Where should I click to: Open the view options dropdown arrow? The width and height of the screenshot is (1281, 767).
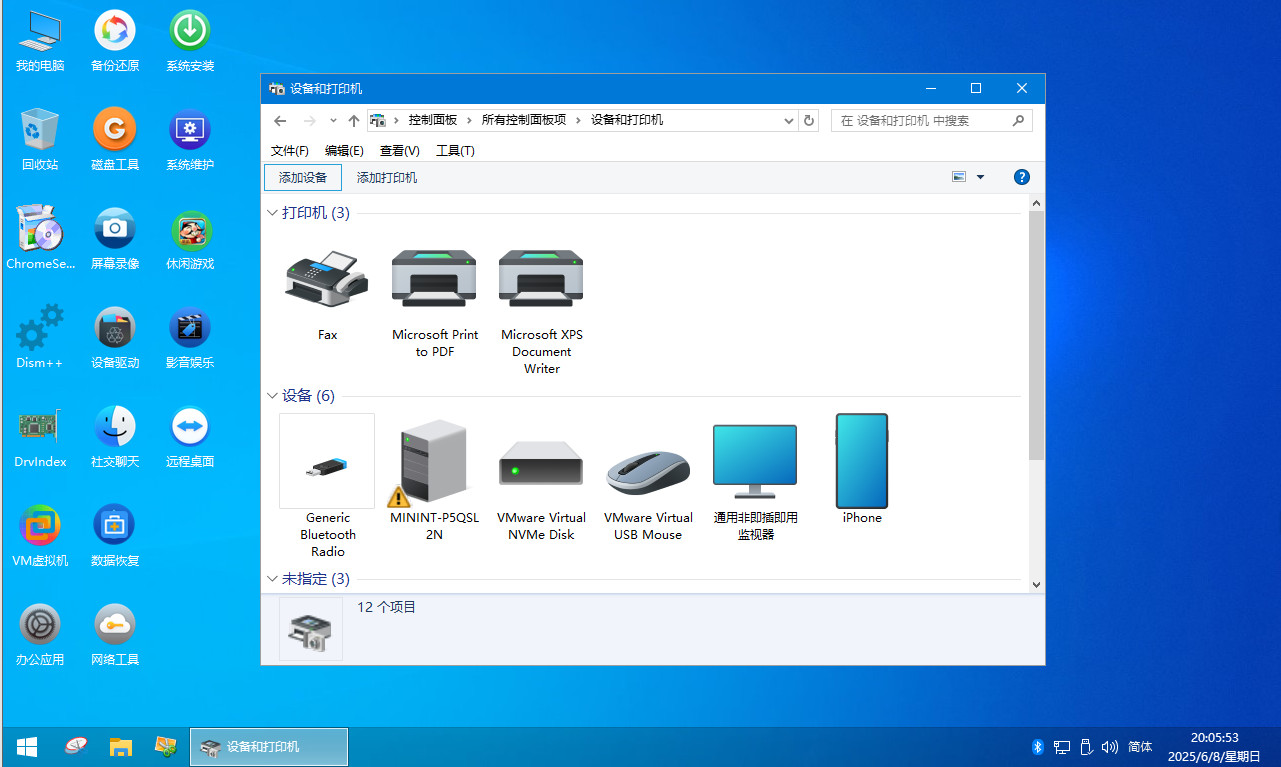(980, 177)
